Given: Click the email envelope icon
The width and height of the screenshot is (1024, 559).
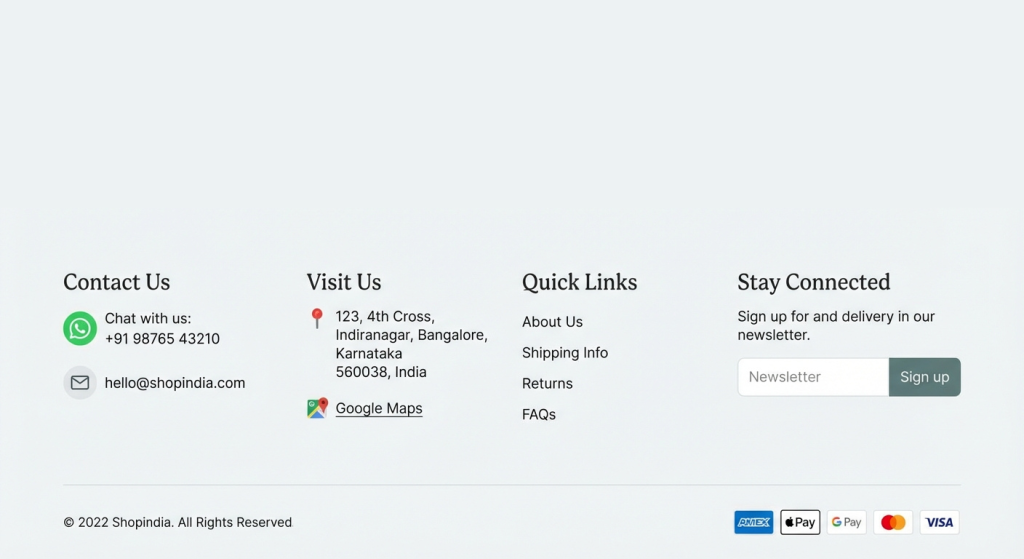Looking at the screenshot, I should (x=80, y=383).
